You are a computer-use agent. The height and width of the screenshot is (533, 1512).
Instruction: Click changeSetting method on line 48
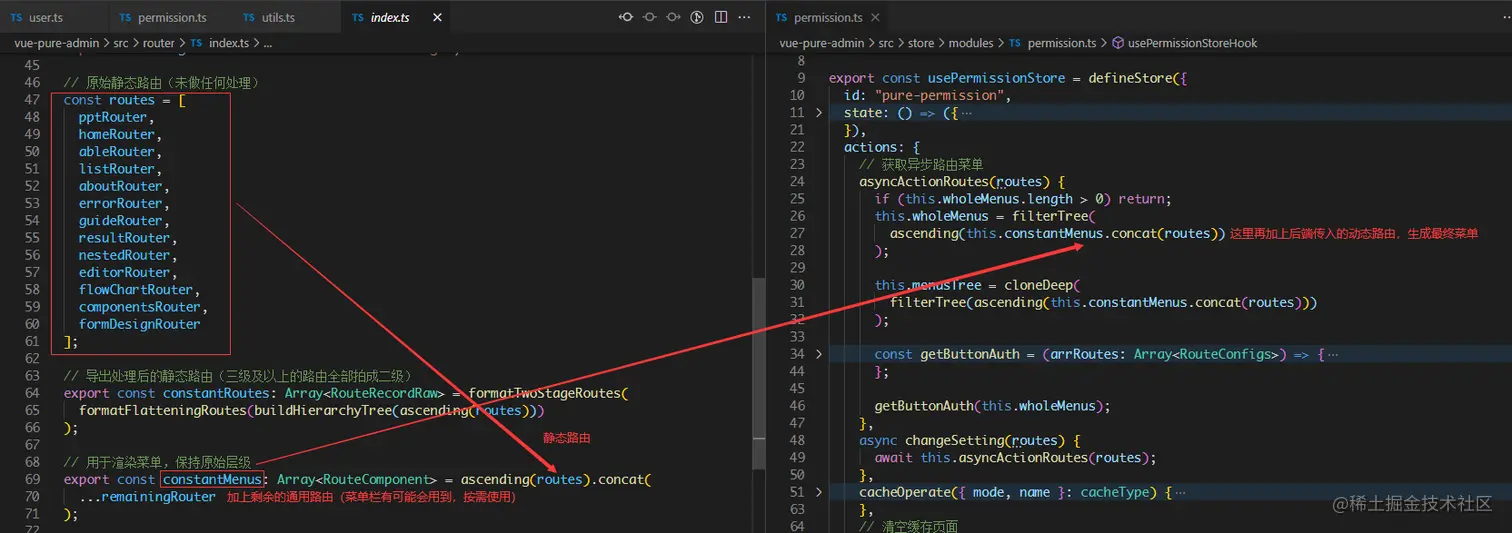click(954, 440)
